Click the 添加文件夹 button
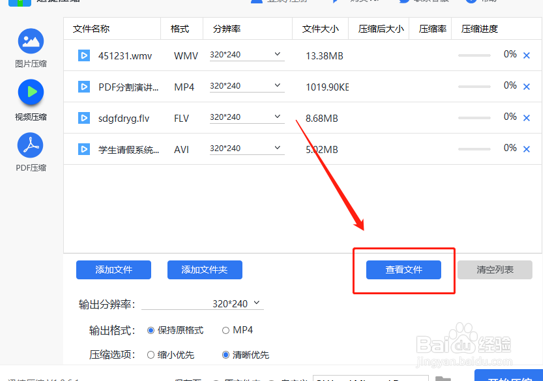Image resolution: width=543 pixels, height=381 pixels. click(205, 270)
